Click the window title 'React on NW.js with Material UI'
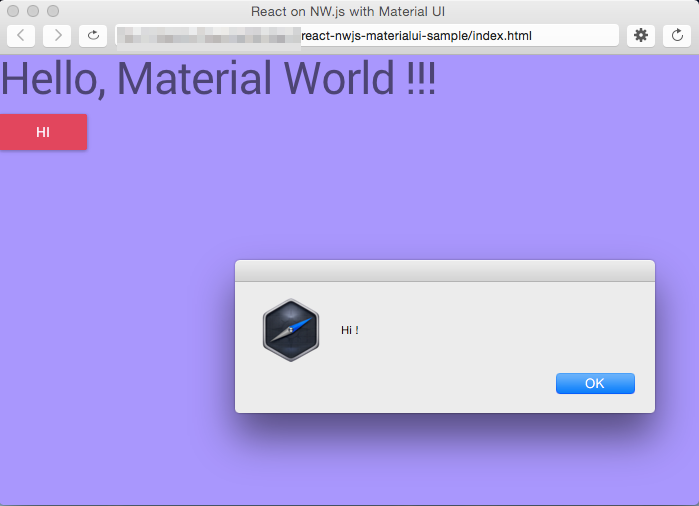The image size is (699, 506). [348, 12]
